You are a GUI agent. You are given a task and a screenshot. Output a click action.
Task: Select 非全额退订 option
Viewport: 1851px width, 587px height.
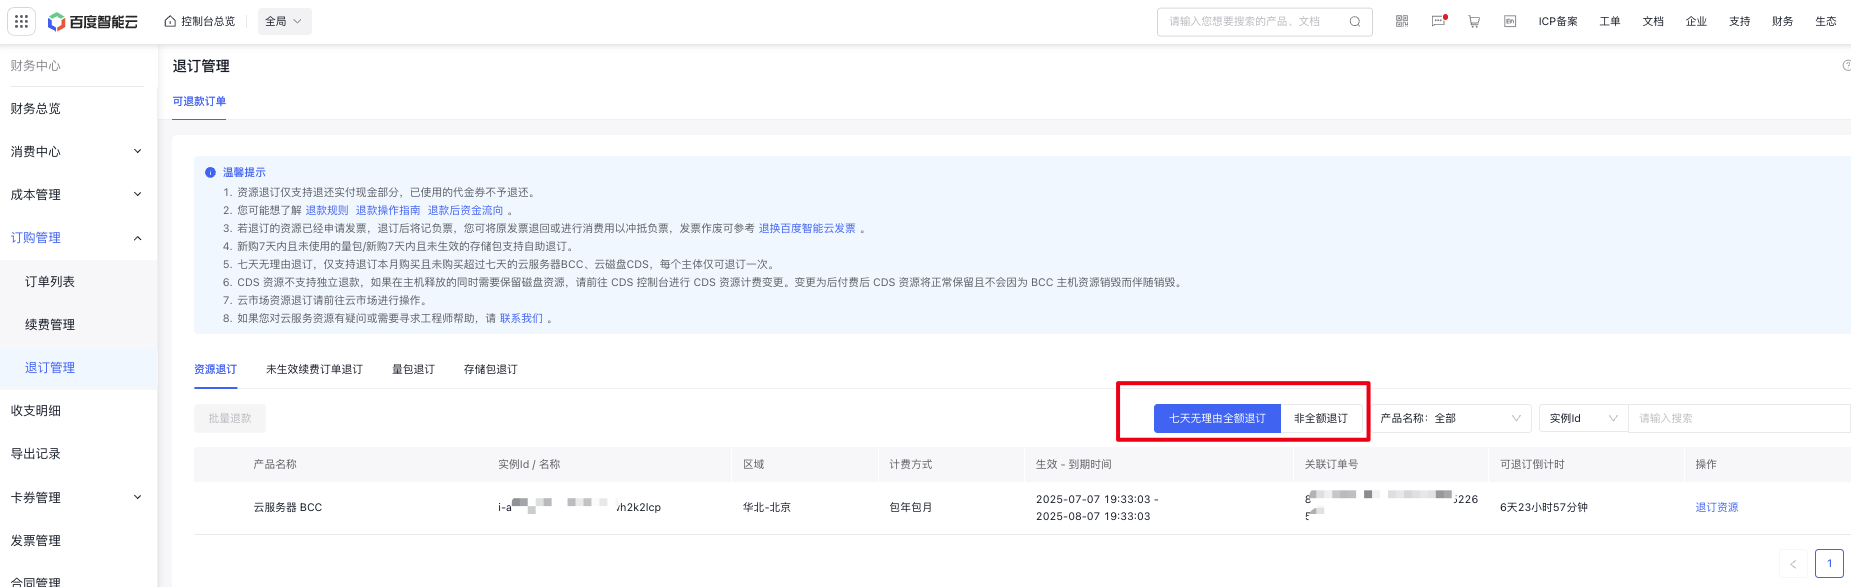[1321, 418]
